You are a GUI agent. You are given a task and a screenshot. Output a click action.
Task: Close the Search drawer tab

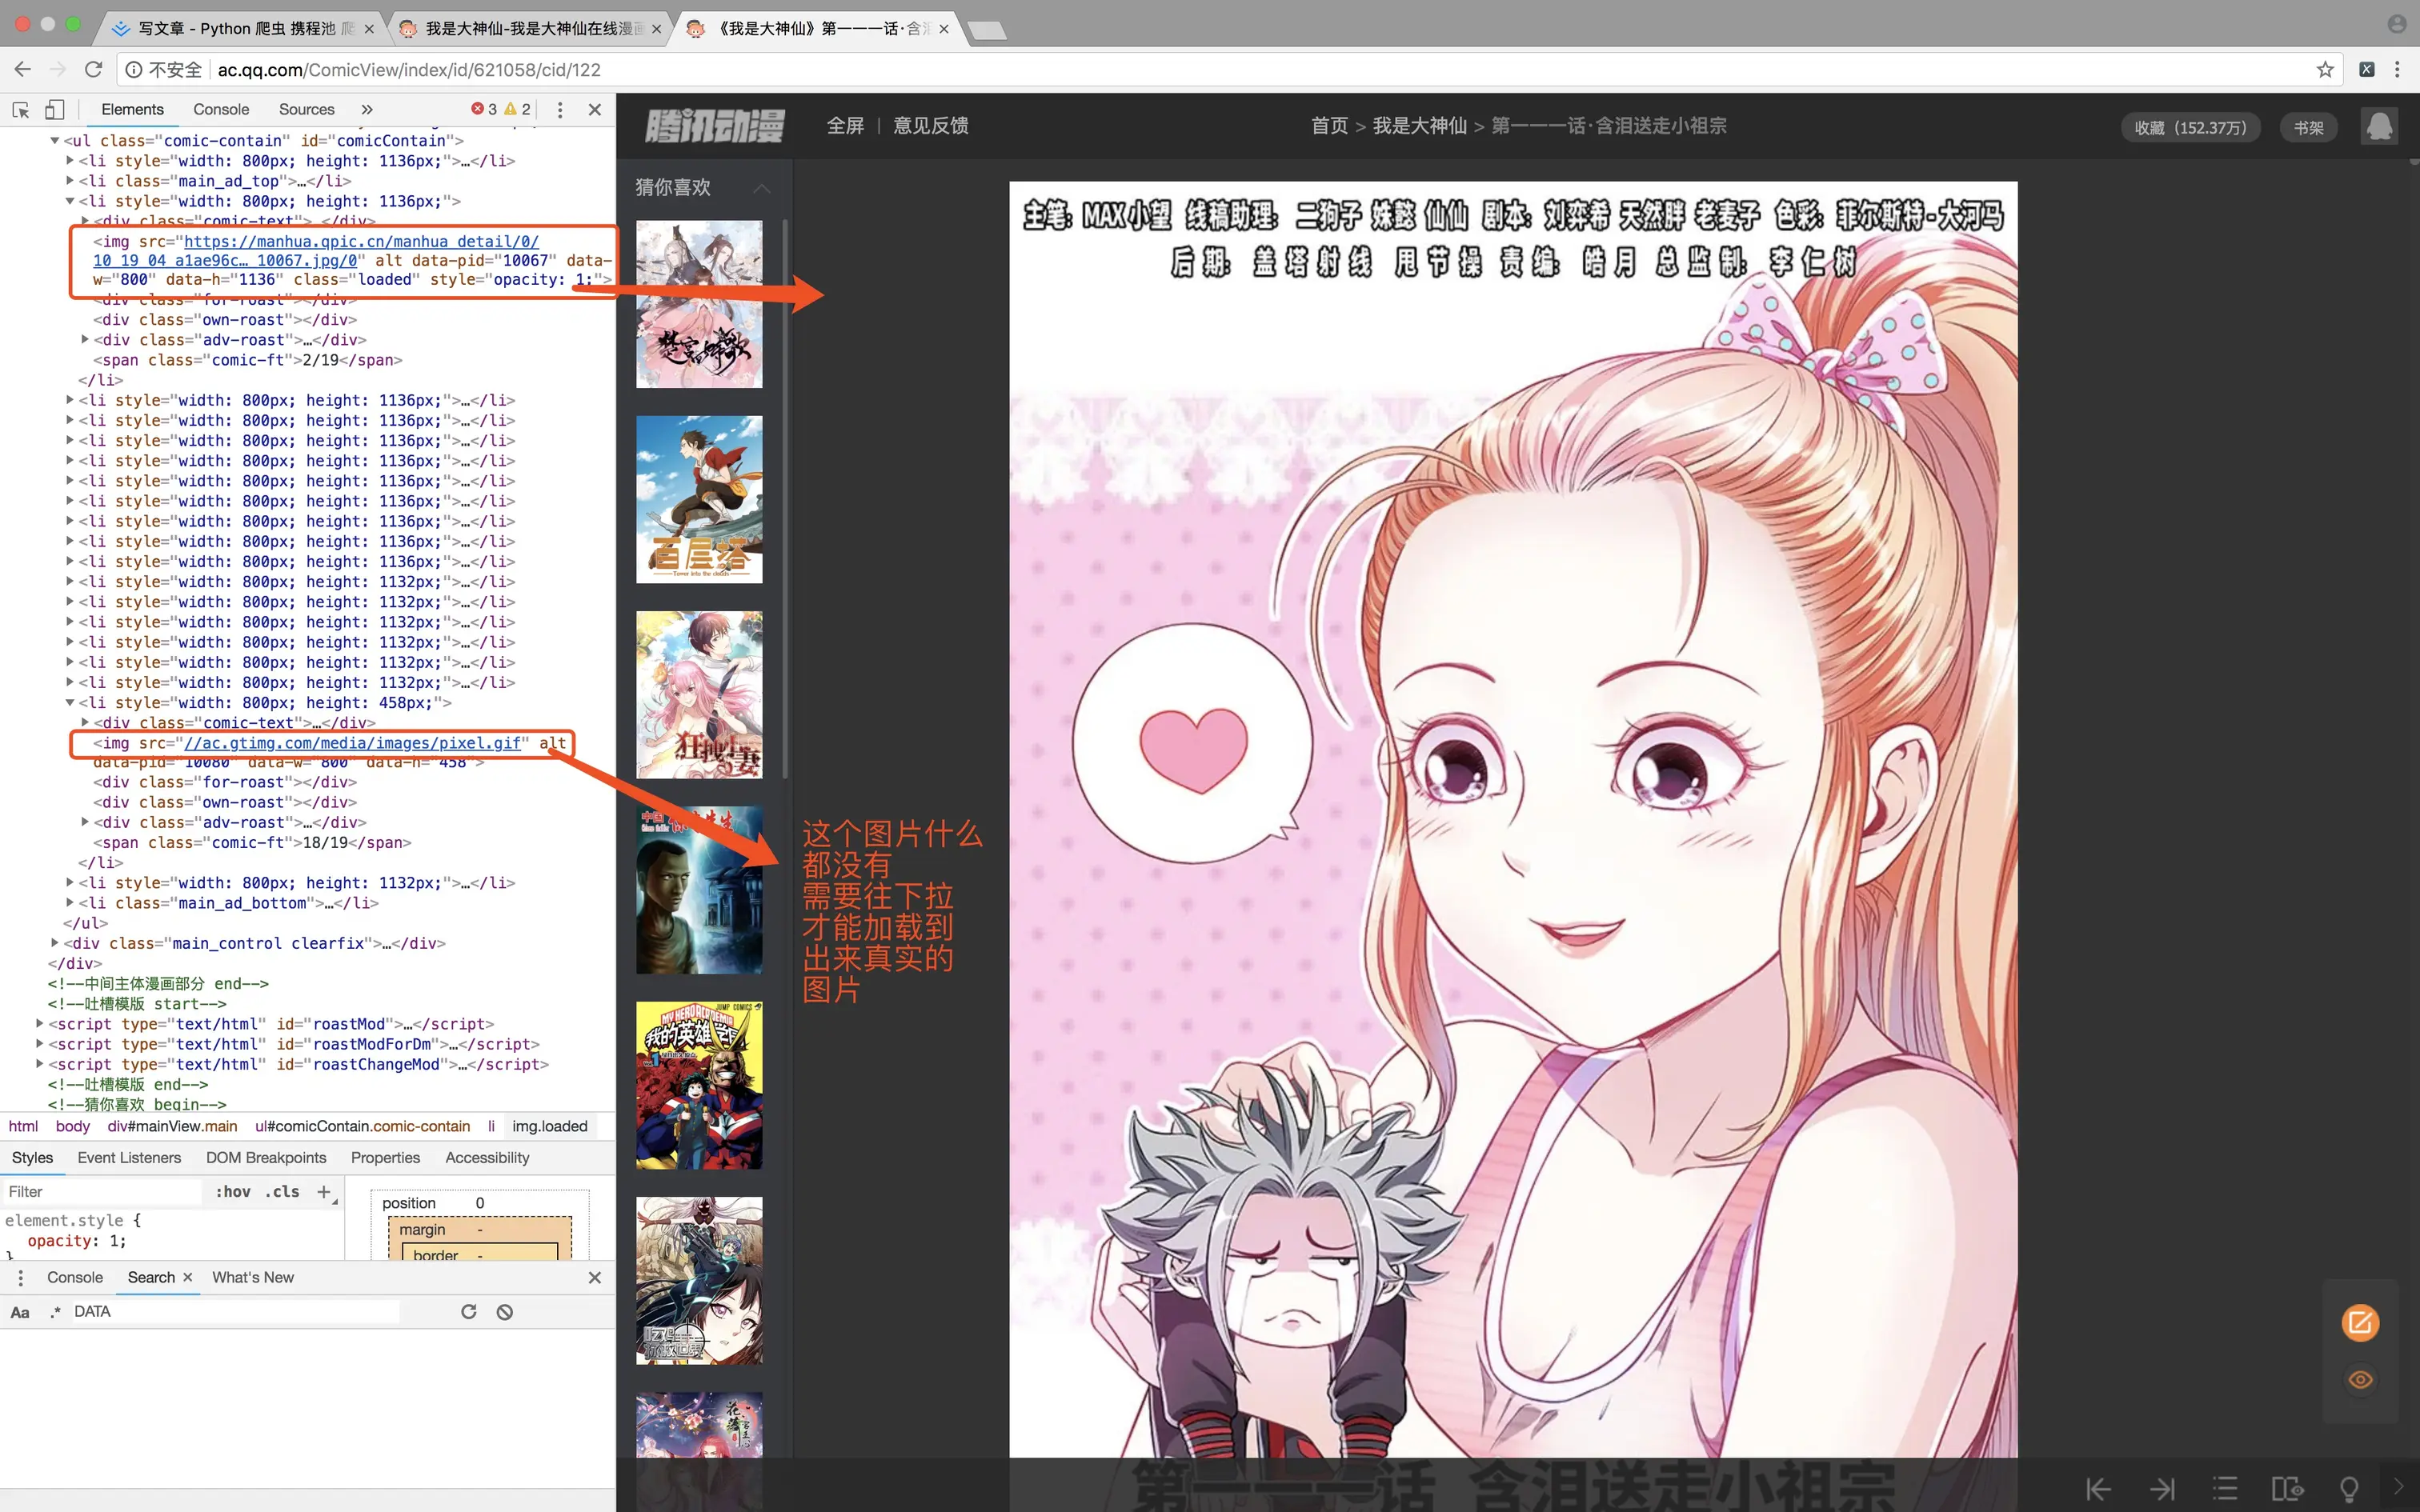coord(187,1277)
